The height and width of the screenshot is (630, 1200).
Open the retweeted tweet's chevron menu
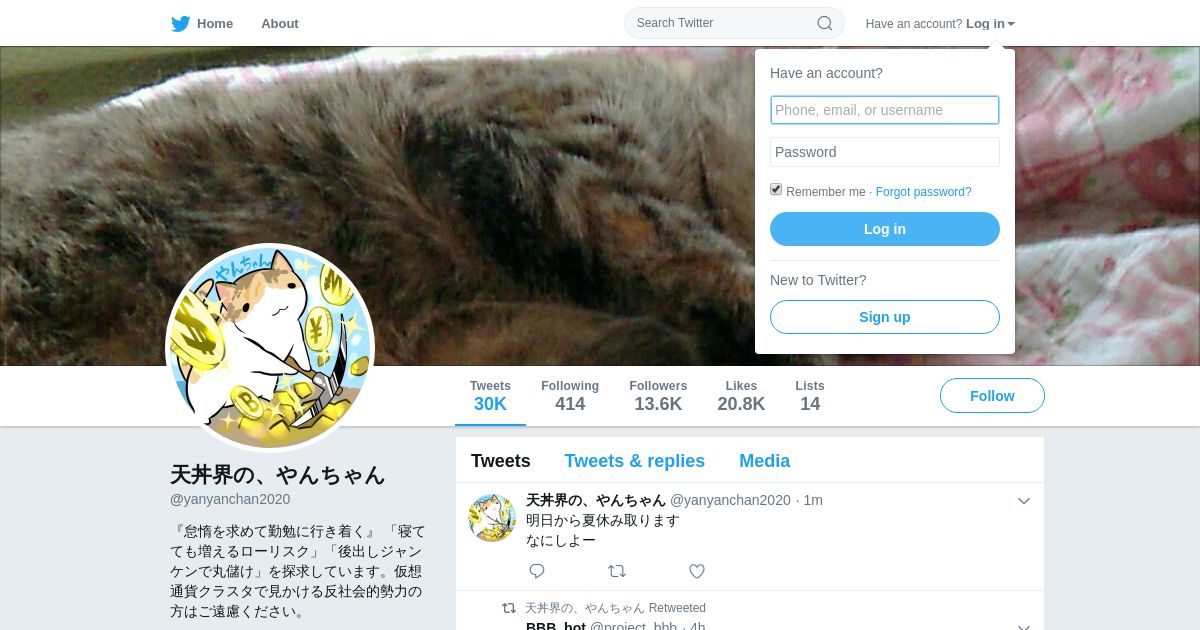tap(1024, 627)
